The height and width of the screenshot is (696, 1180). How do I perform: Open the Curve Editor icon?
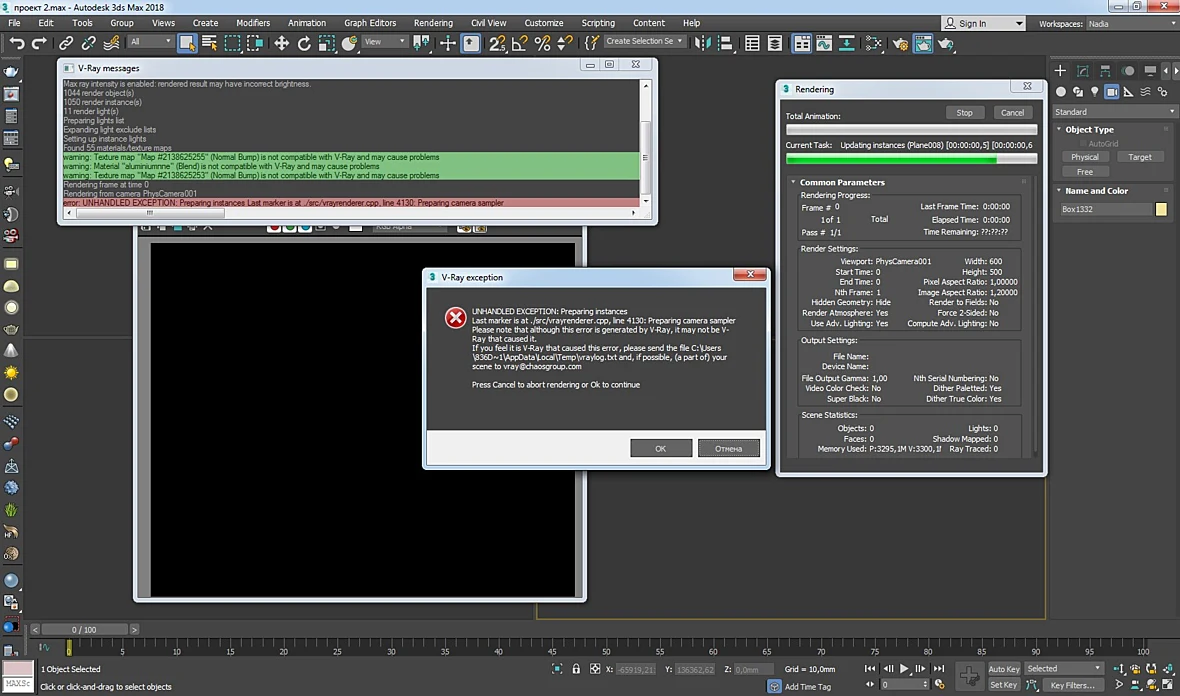pyautogui.click(x=824, y=44)
